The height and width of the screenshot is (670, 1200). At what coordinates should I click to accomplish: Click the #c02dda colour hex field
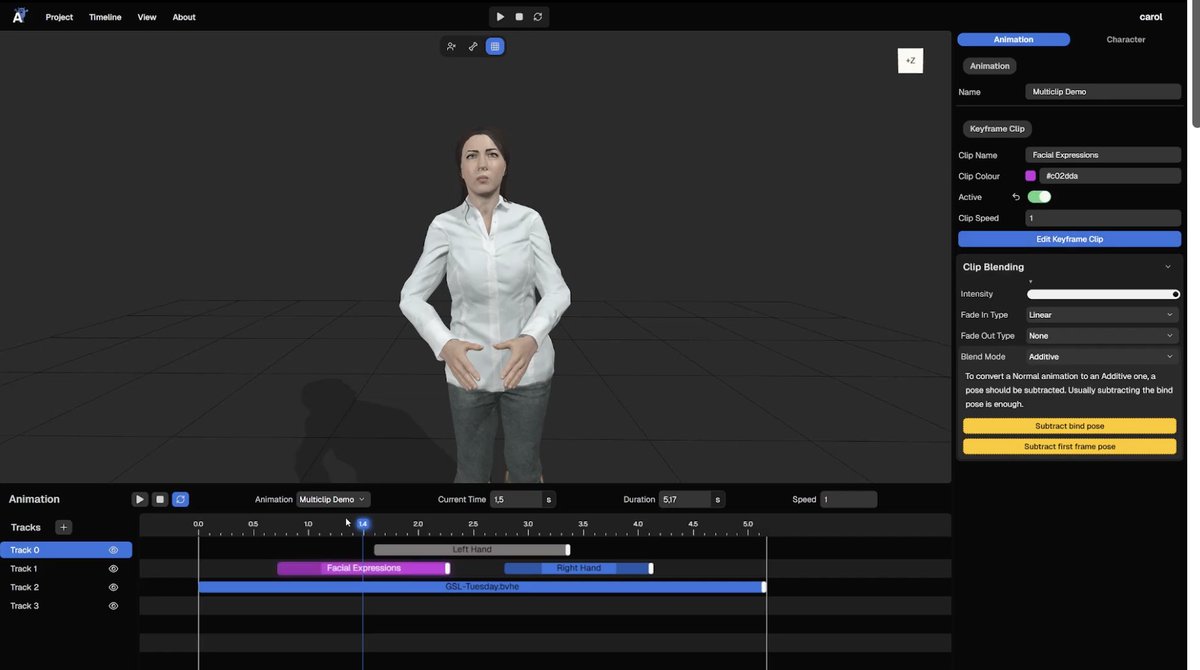[x=1110, y=176]
